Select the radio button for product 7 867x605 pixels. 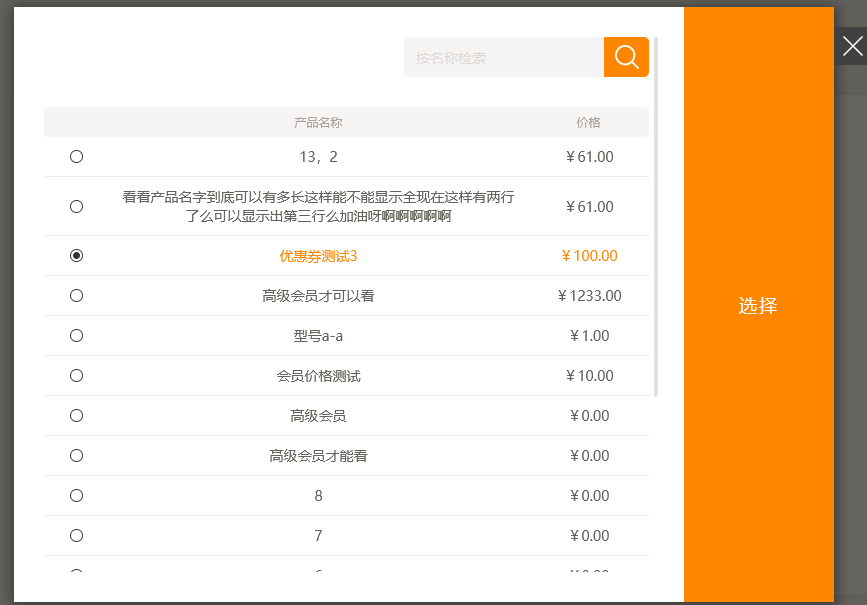pos(77,536)
